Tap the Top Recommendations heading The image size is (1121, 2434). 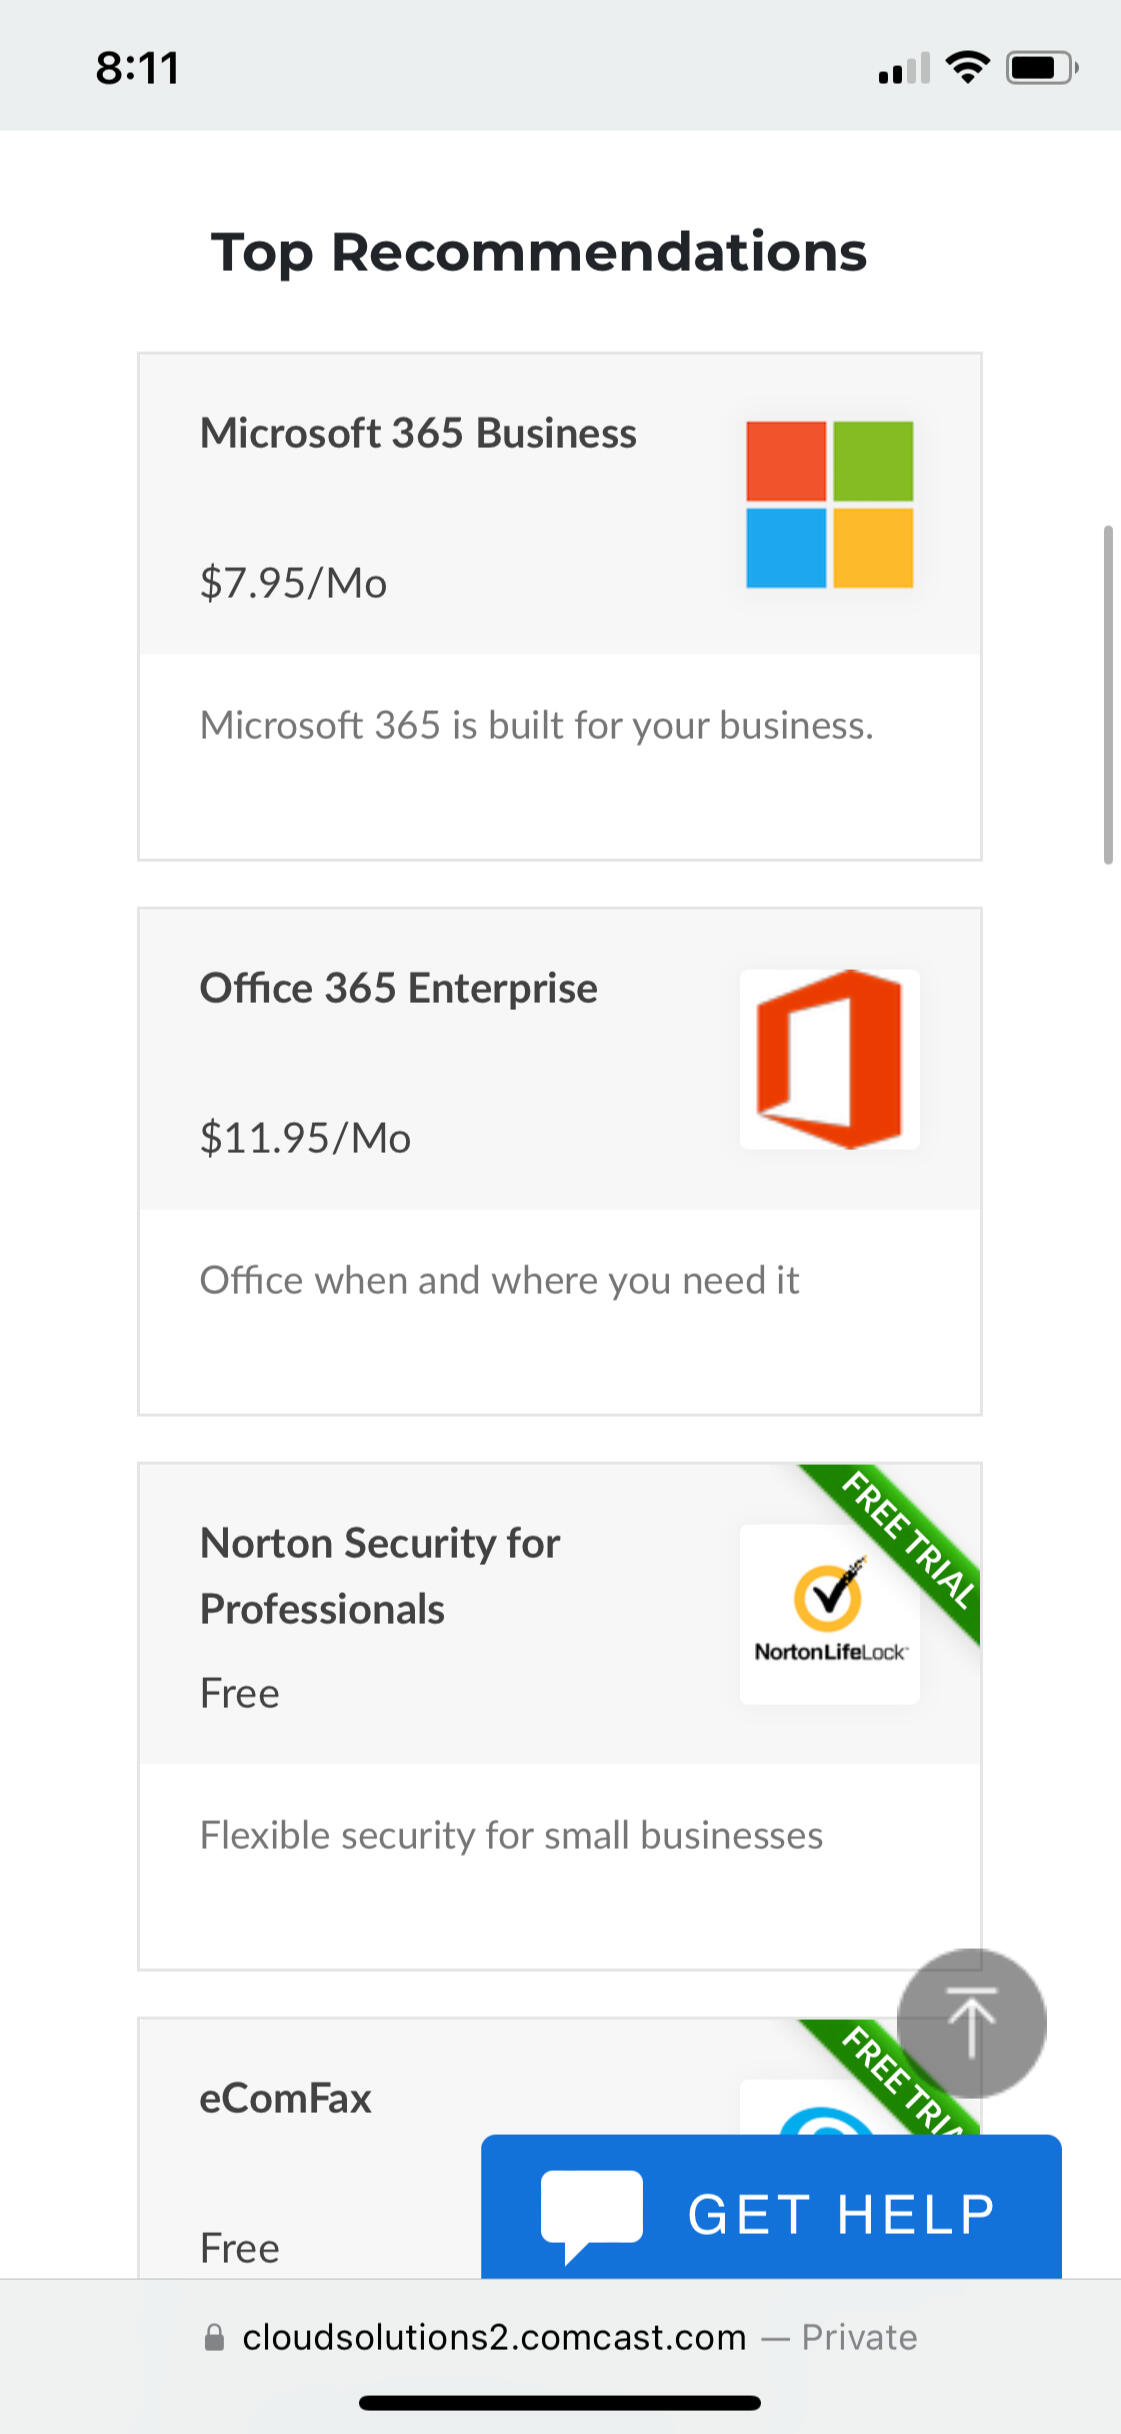click(x=539, y=251)
